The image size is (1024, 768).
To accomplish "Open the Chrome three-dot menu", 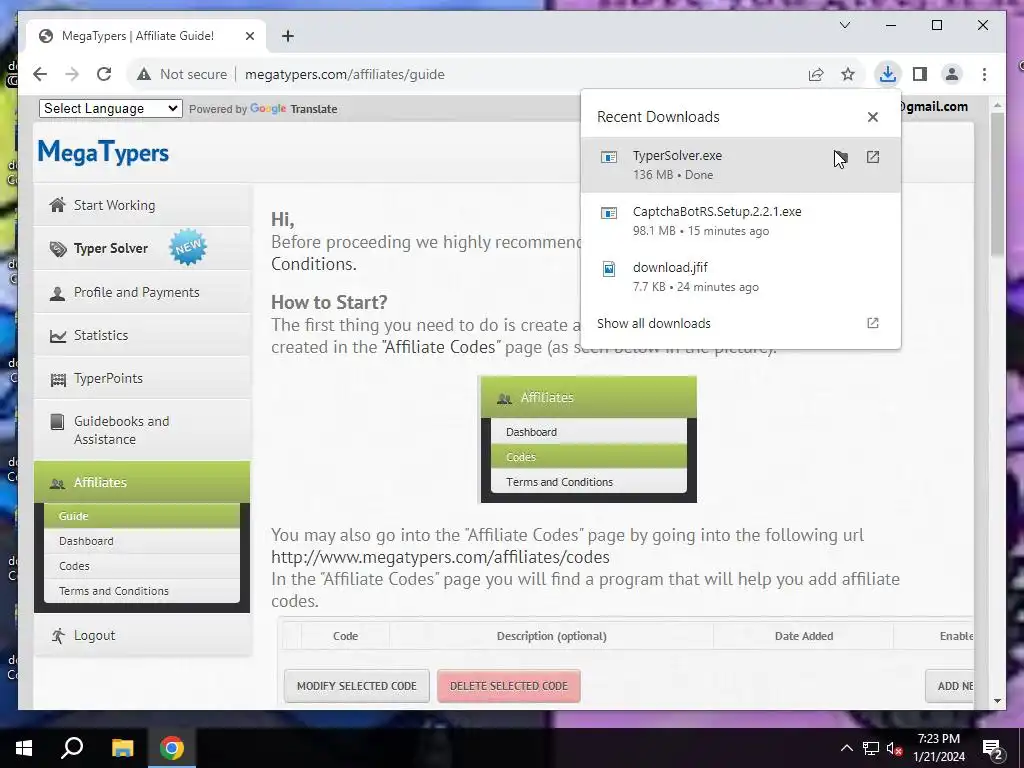I will [x=984, y=74].
